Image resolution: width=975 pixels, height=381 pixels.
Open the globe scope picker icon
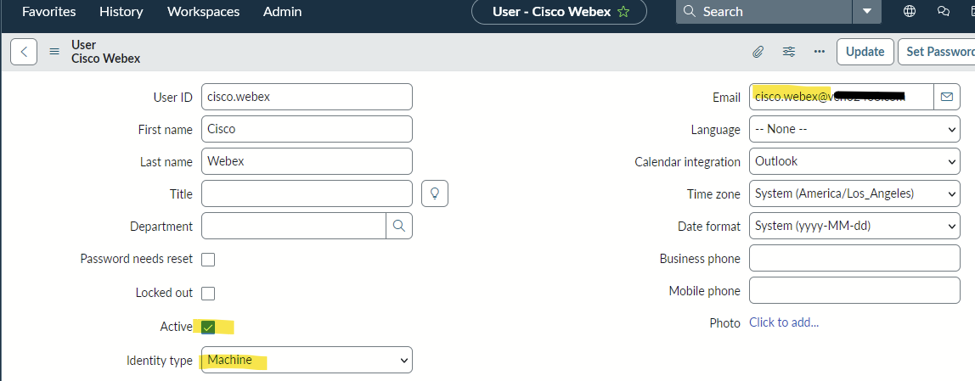(909, 11)
